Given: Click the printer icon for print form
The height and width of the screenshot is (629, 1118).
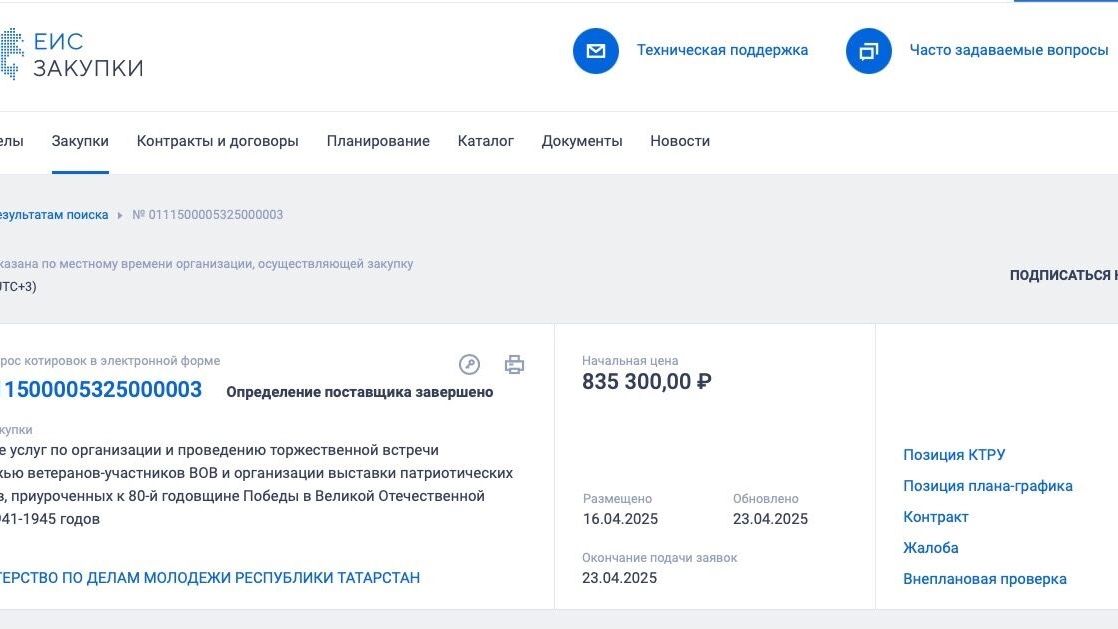Looking at the screenshot, I should click(514, 364).
